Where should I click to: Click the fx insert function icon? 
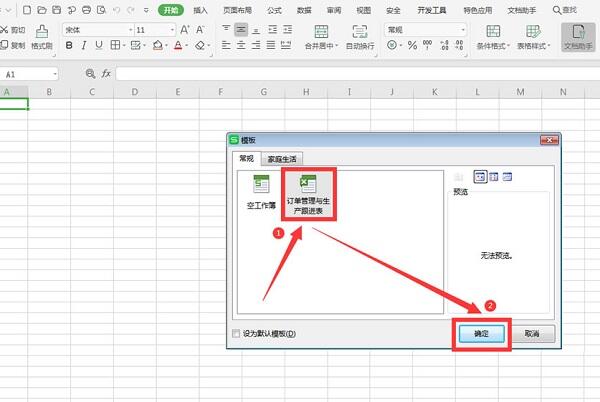tap(106, 73)
